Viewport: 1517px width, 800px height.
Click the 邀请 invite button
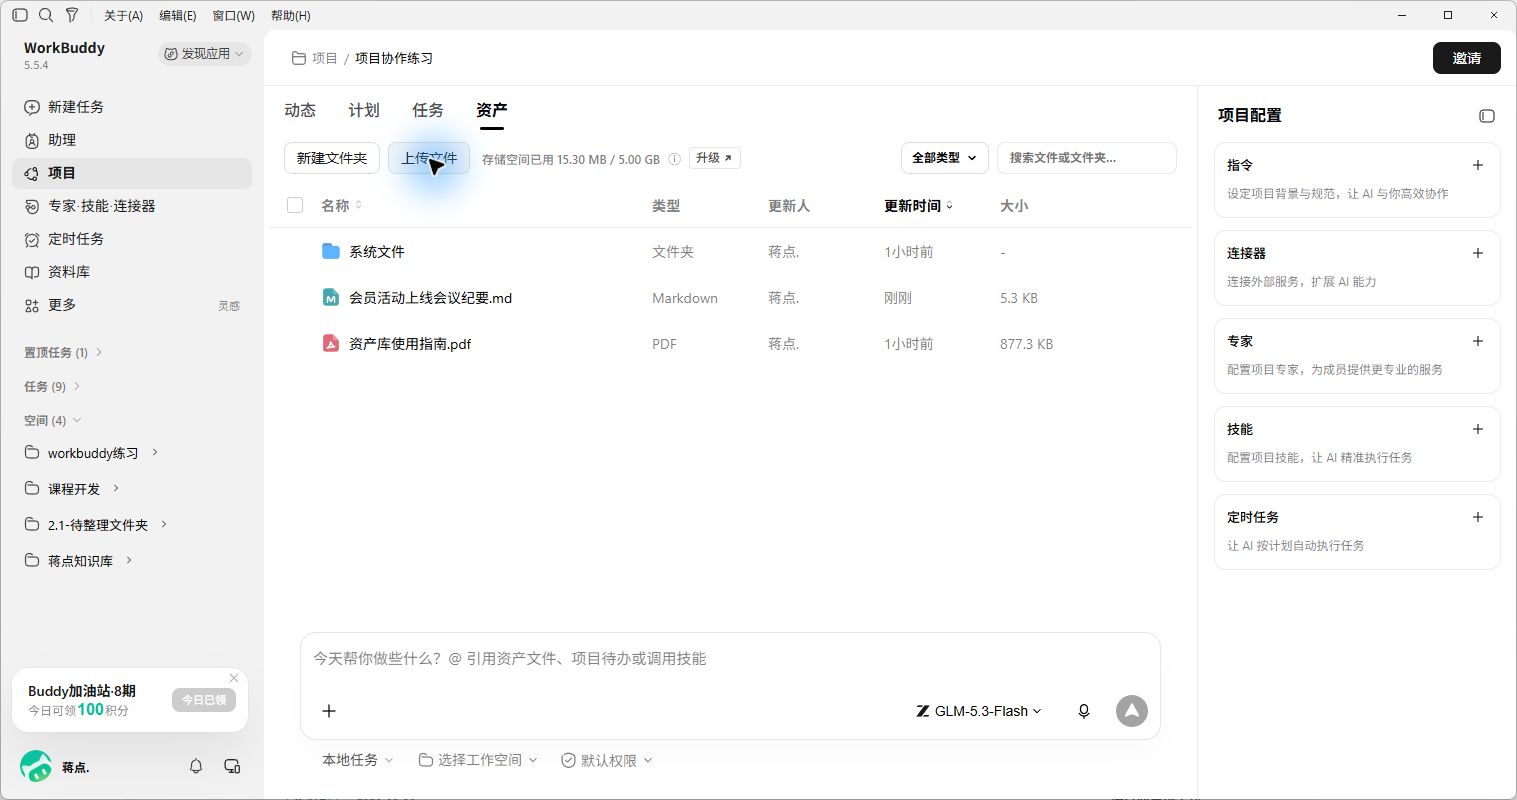pyautogui.click(x=1467, y=58)
